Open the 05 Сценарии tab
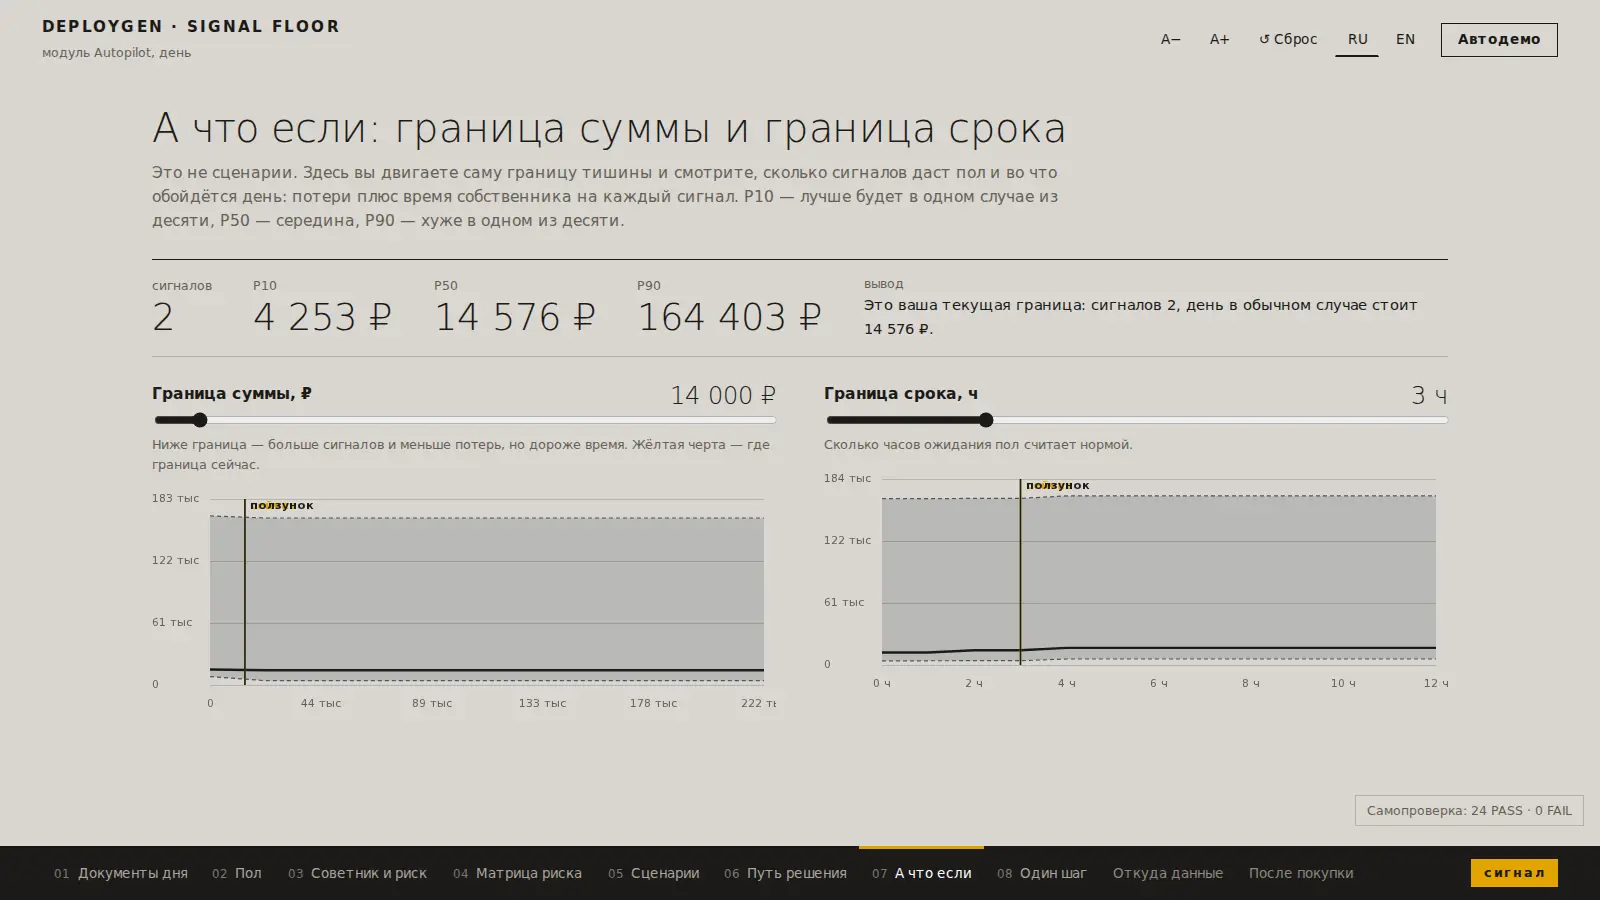Screen dimensions: 1600x900 654,873
